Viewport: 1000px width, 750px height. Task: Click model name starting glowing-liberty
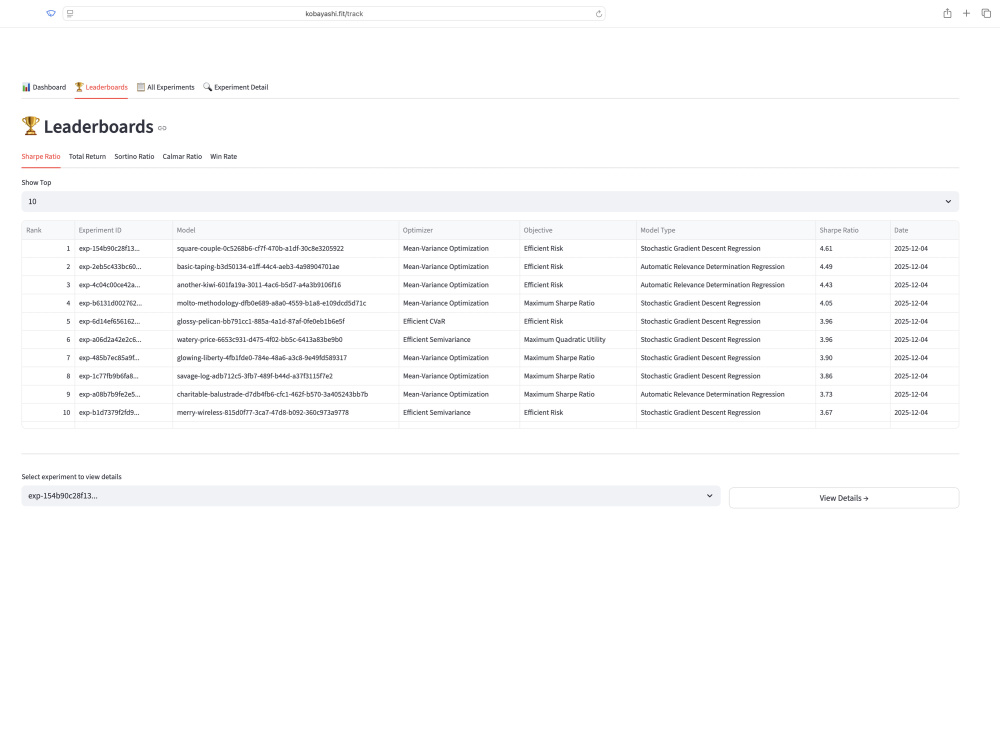[261, 358]
